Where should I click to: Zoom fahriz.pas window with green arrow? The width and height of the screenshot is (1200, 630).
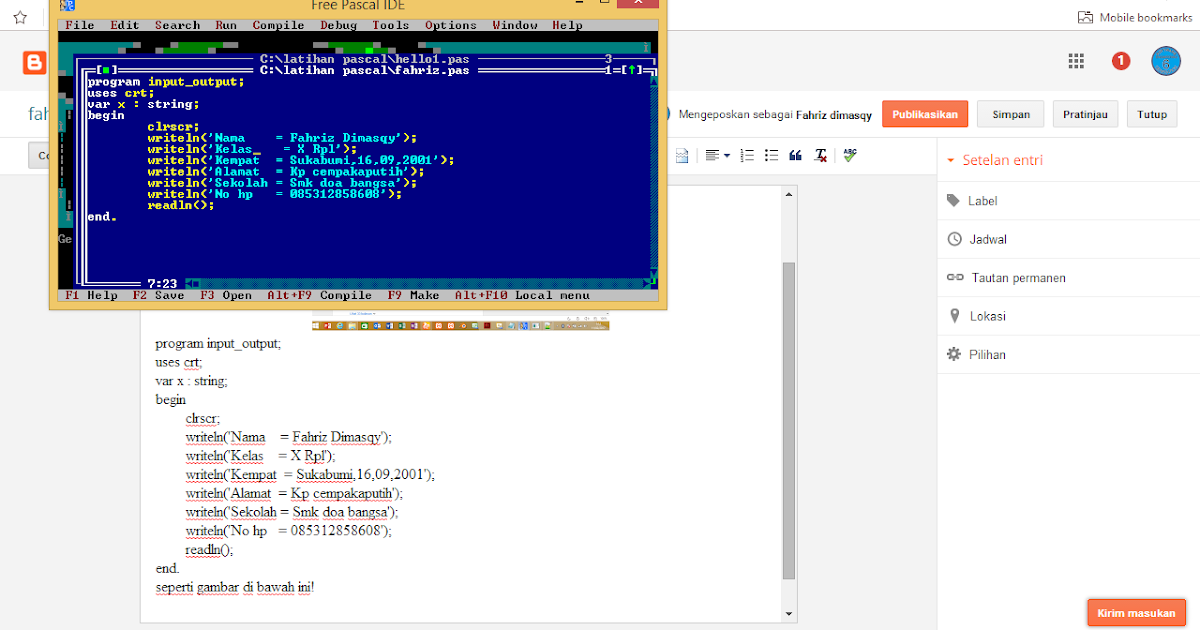(x=634, y=70)
